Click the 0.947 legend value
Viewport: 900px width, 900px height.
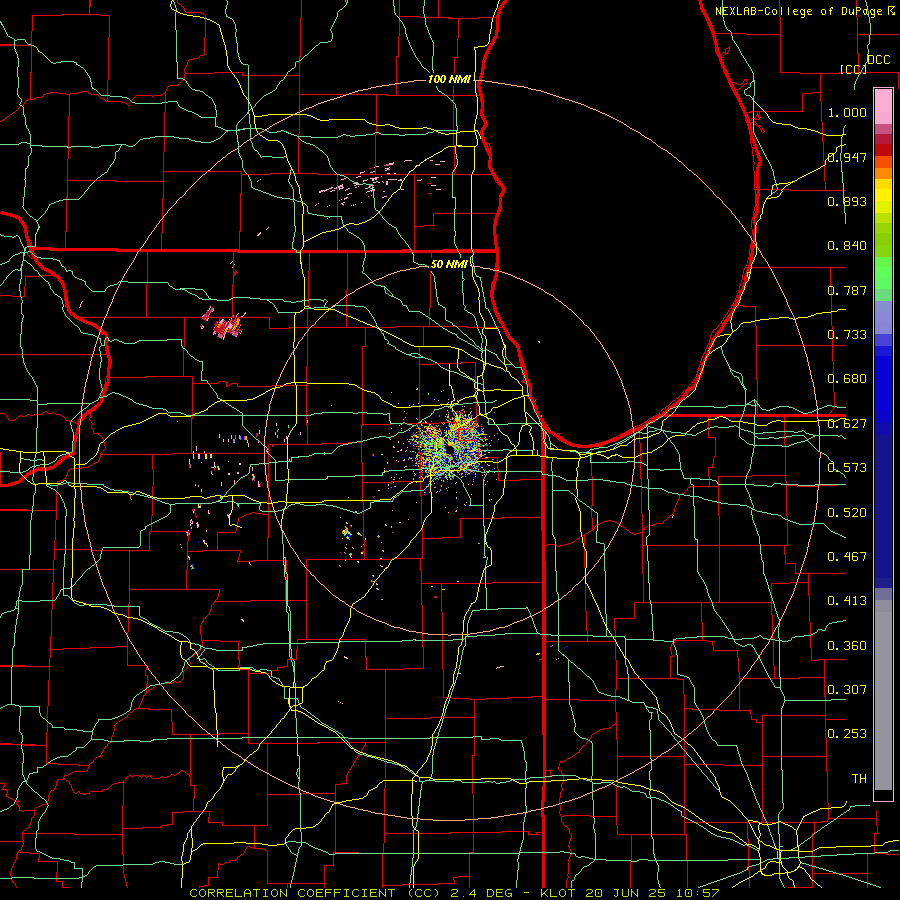[x=847, y=157]
